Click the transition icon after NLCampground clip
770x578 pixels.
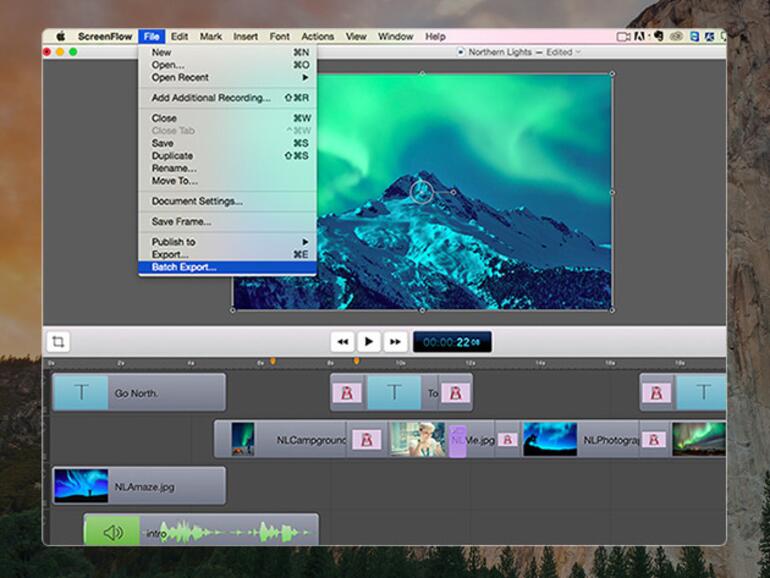pyautogui.click(x=366, y=440)
